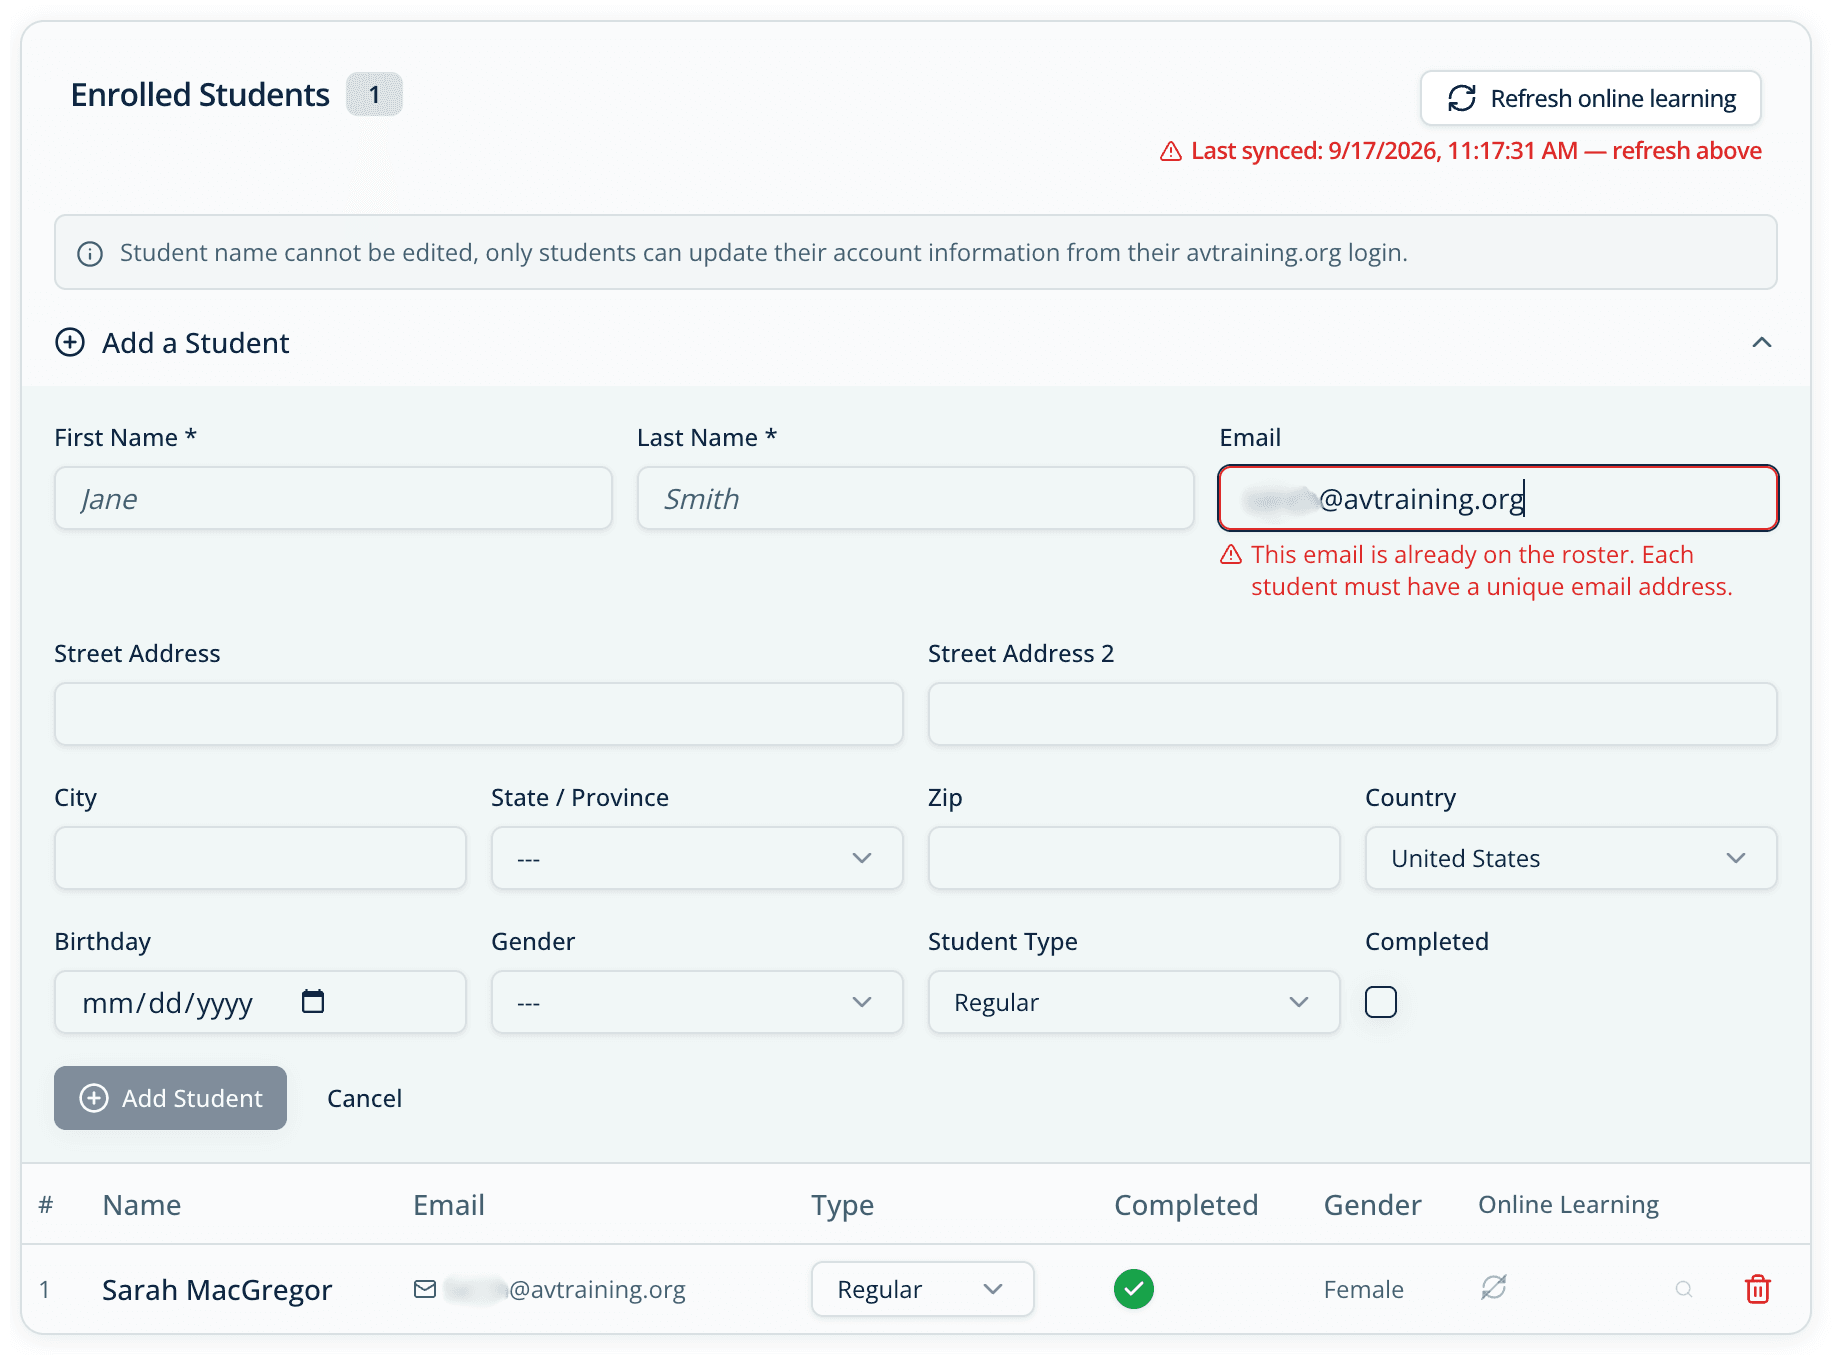Click into the First Name field
Viewport: 1832px width, 1355px height.
(333, 498)
